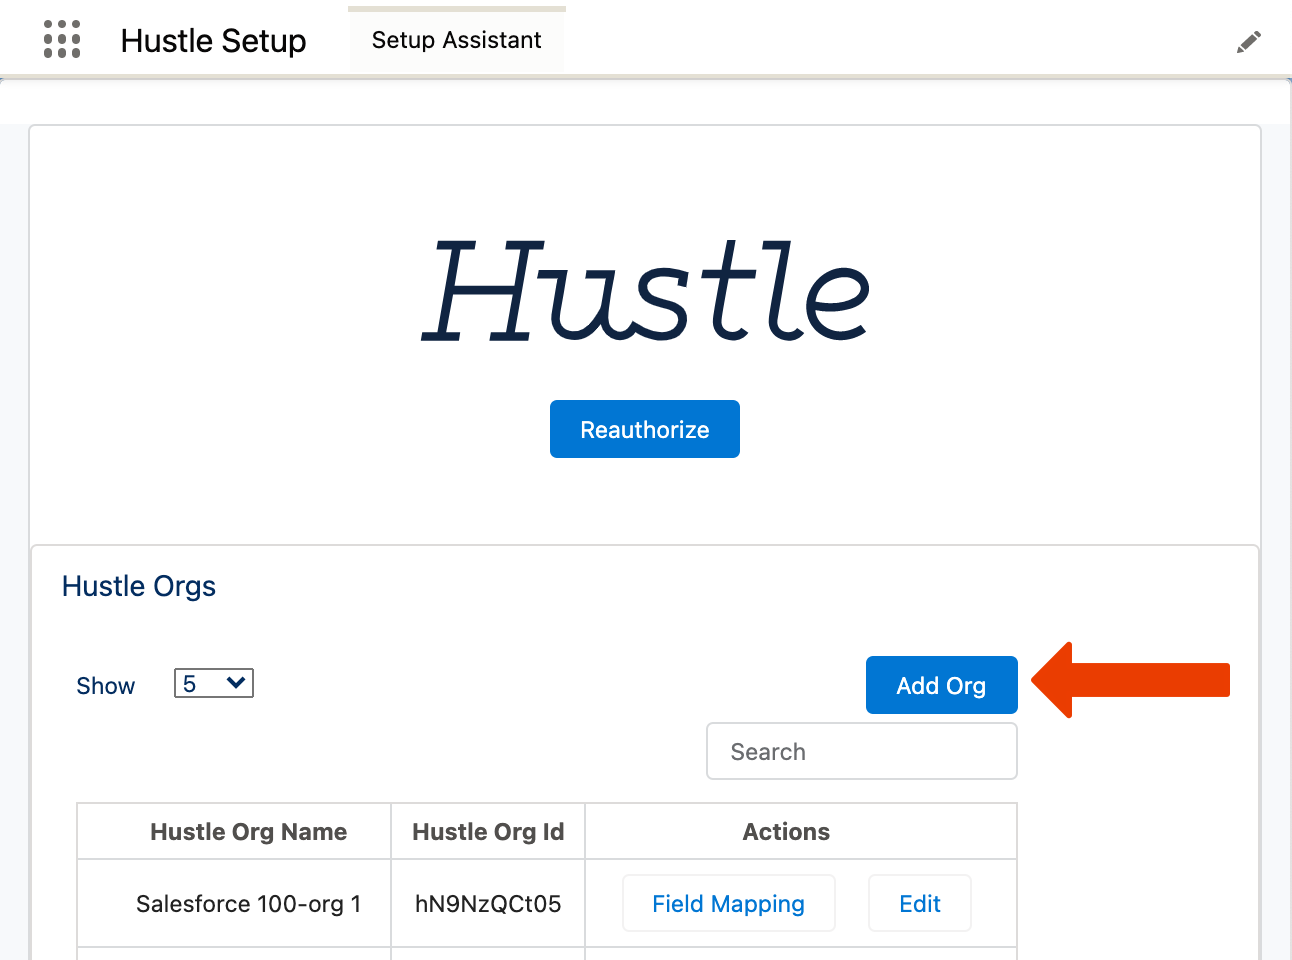
Task: Edit the Salesforce 100-org 1 row
Action: click(920, 903)
